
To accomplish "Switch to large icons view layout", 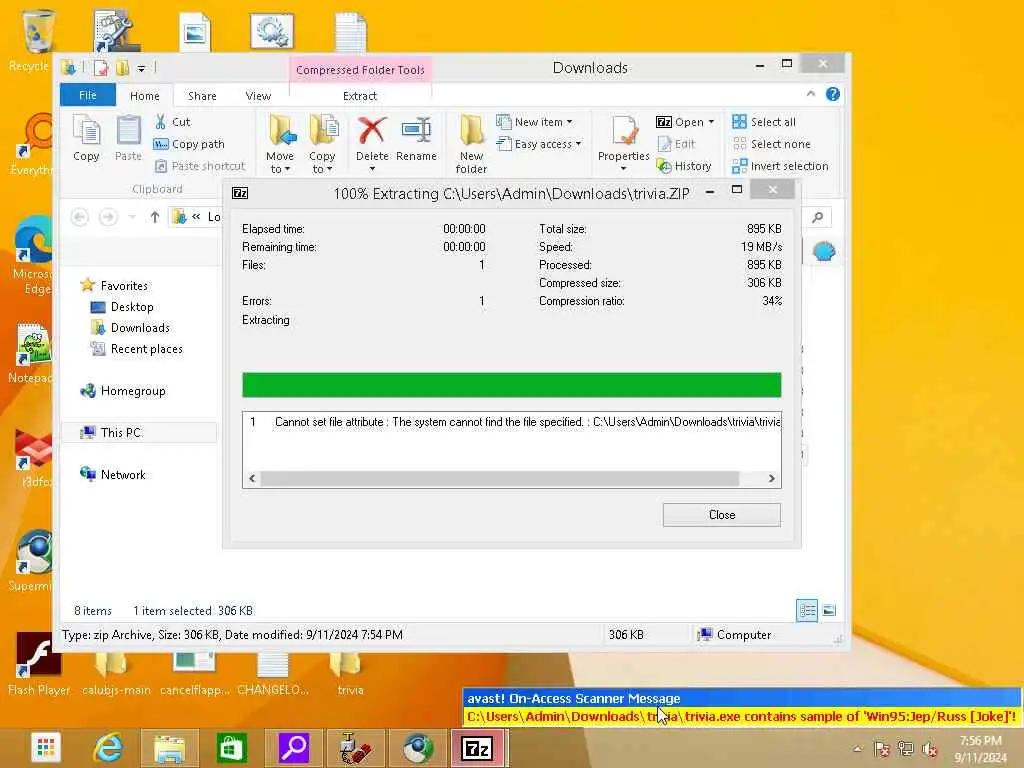I will [x=829, y=610].
